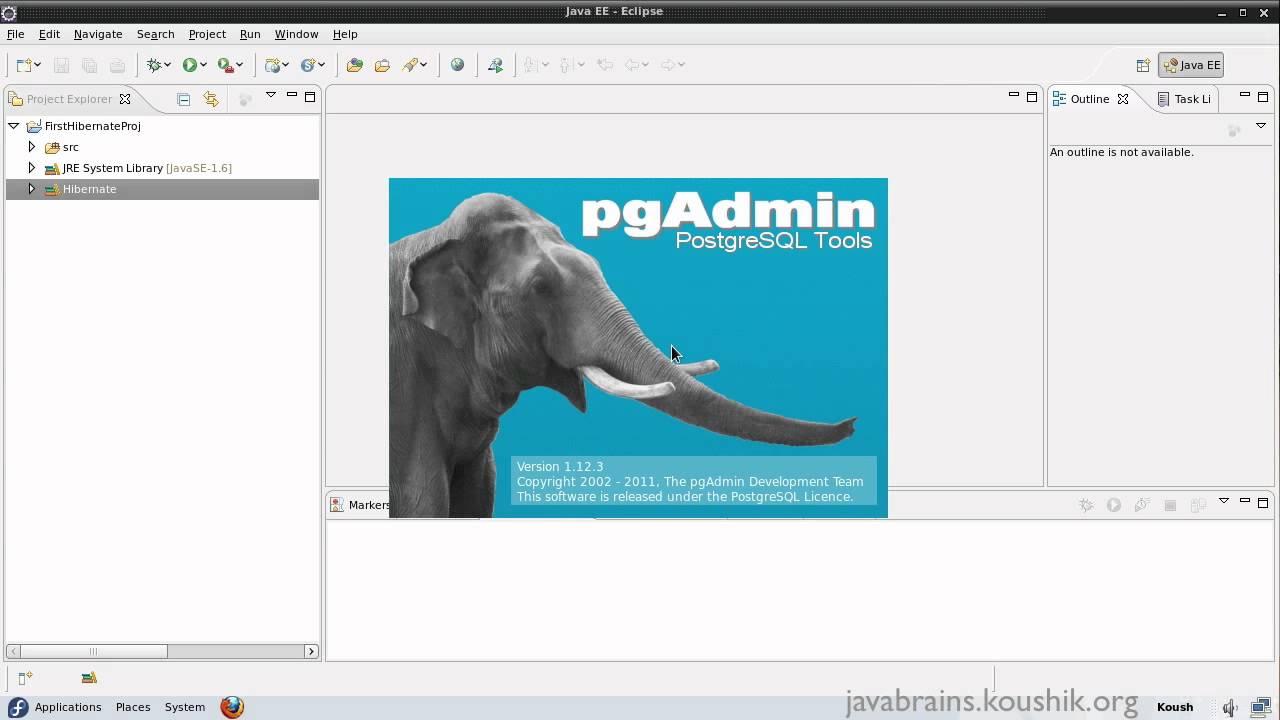Open the External Tools dropdown arrow
Image resolution: width=1280 pixels, height=720 pixels.
[x=240, y=65]
